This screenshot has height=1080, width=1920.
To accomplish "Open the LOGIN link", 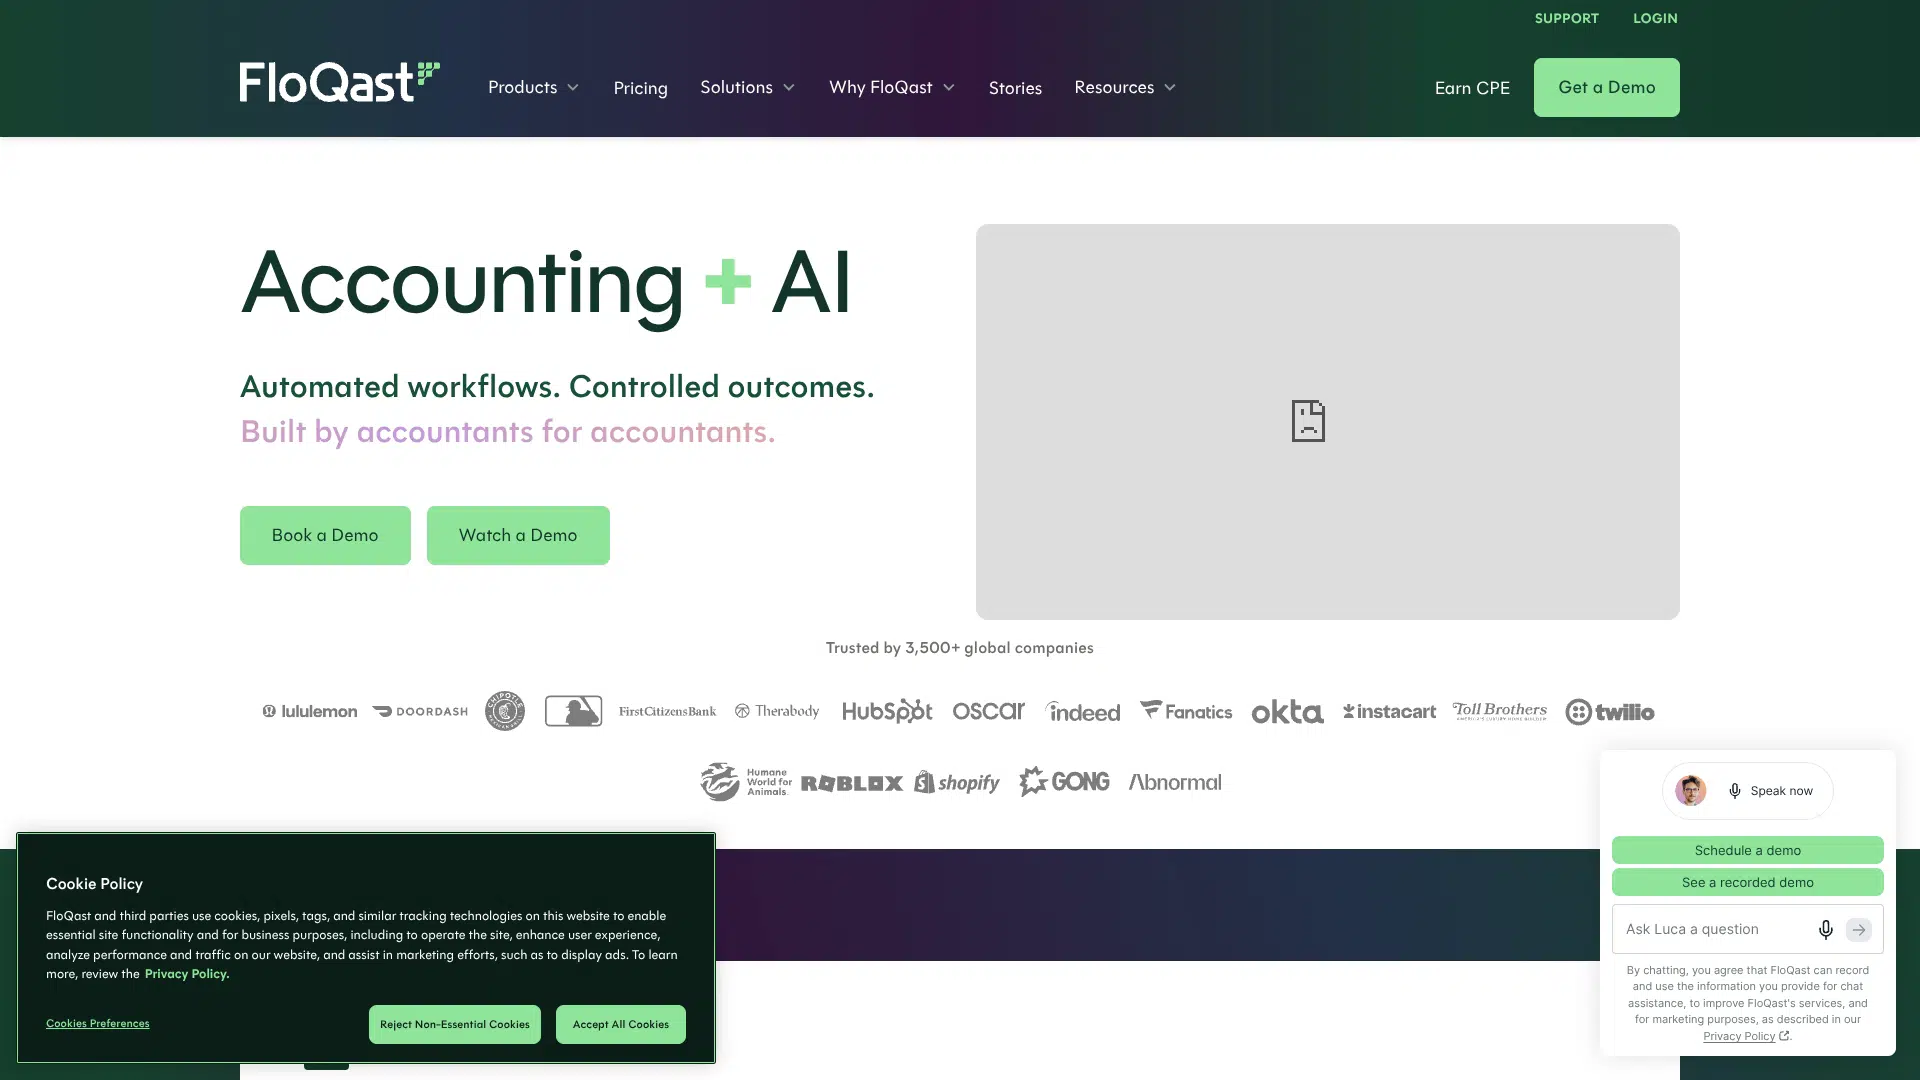I will click(x=1655, y=18).
